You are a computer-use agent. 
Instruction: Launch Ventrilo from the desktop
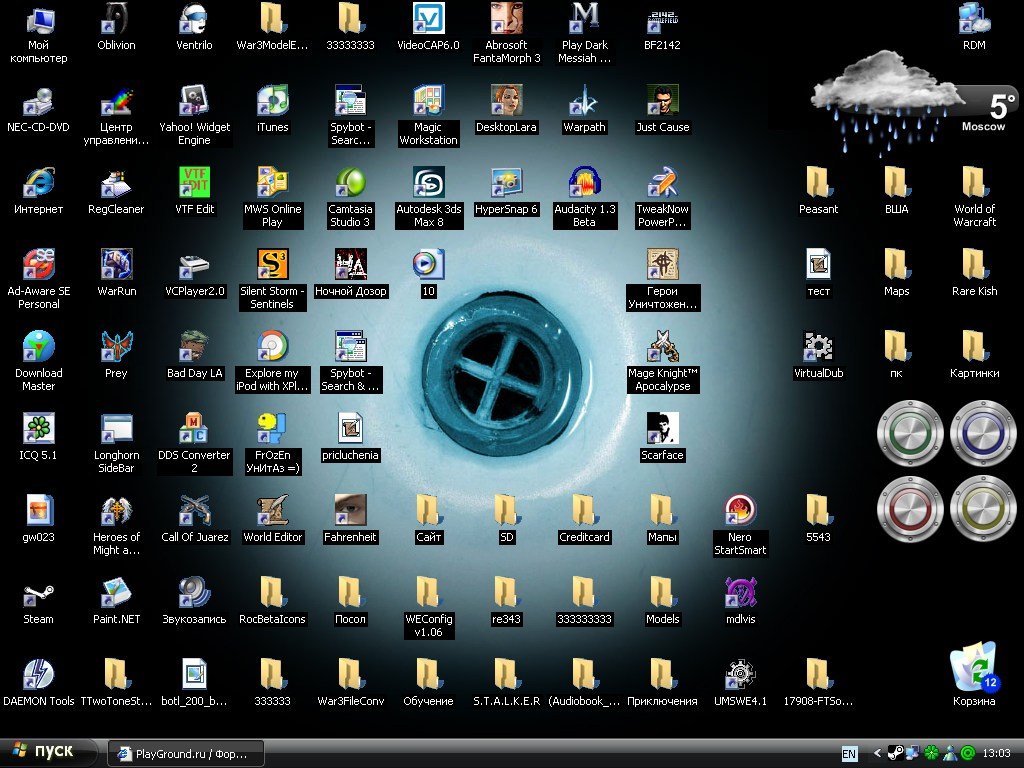pos(194,19)
